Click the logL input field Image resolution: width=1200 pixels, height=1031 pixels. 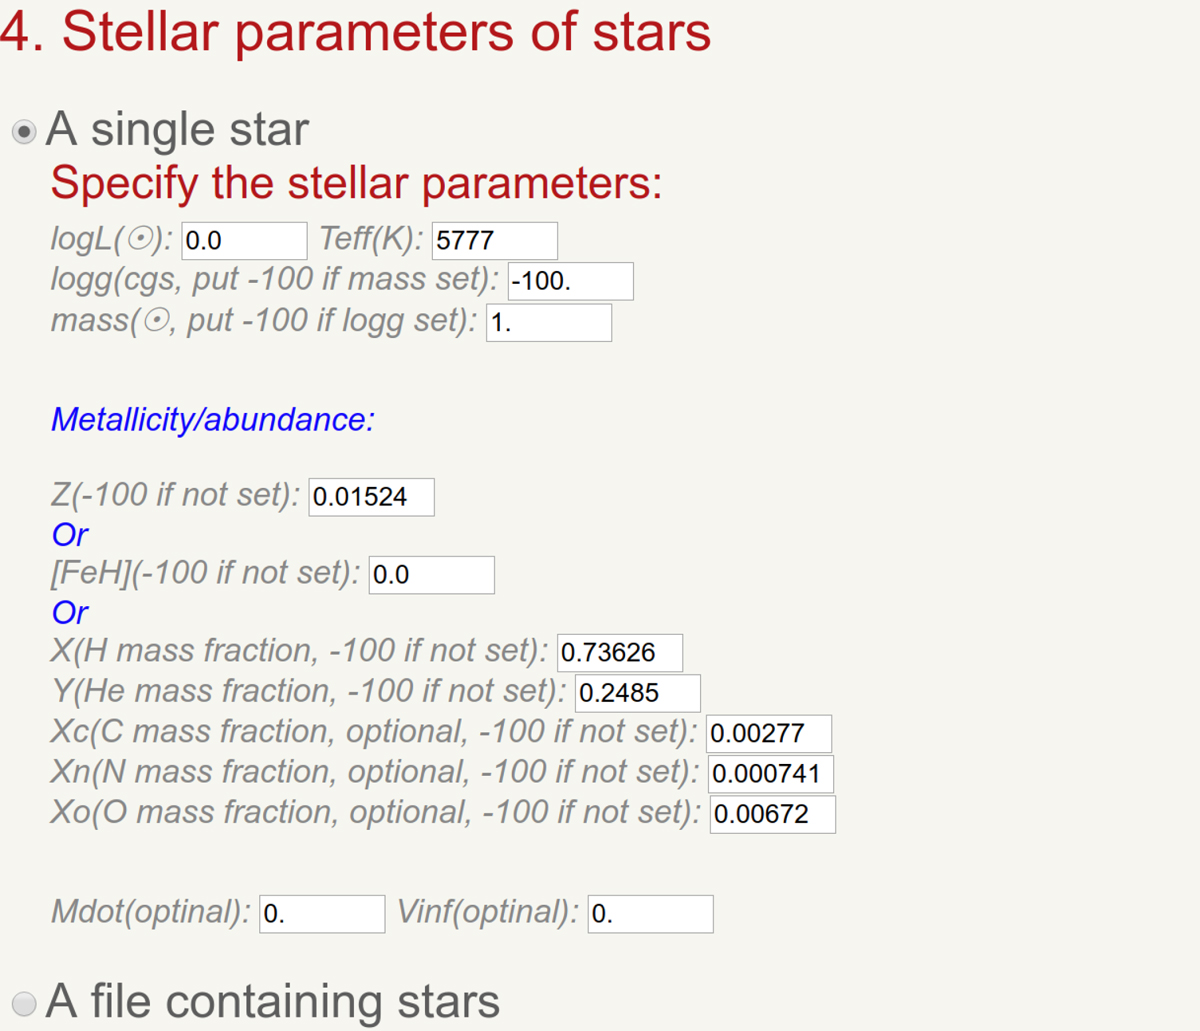(244, 241)
